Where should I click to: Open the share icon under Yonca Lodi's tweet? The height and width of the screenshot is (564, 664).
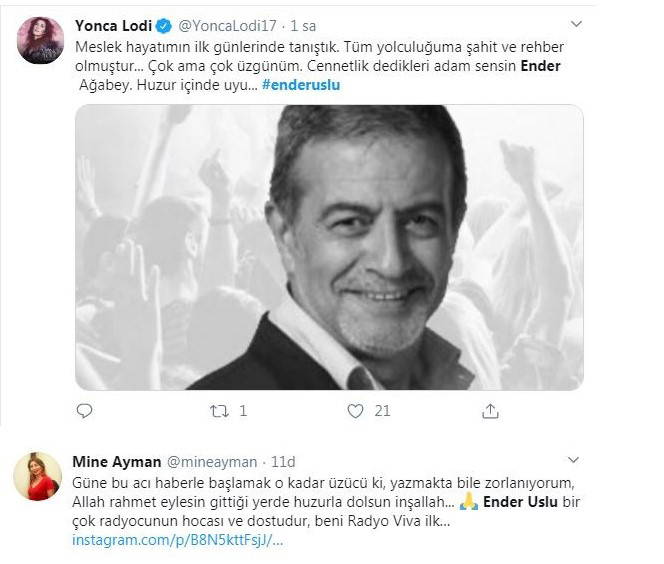click(490, 411)
